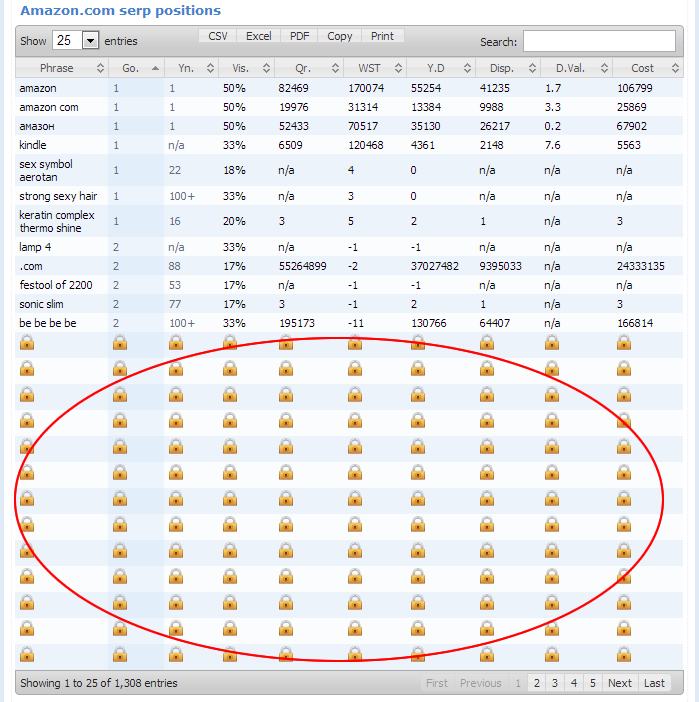
Task: Click the Previous page button
Action: point(480,683)
